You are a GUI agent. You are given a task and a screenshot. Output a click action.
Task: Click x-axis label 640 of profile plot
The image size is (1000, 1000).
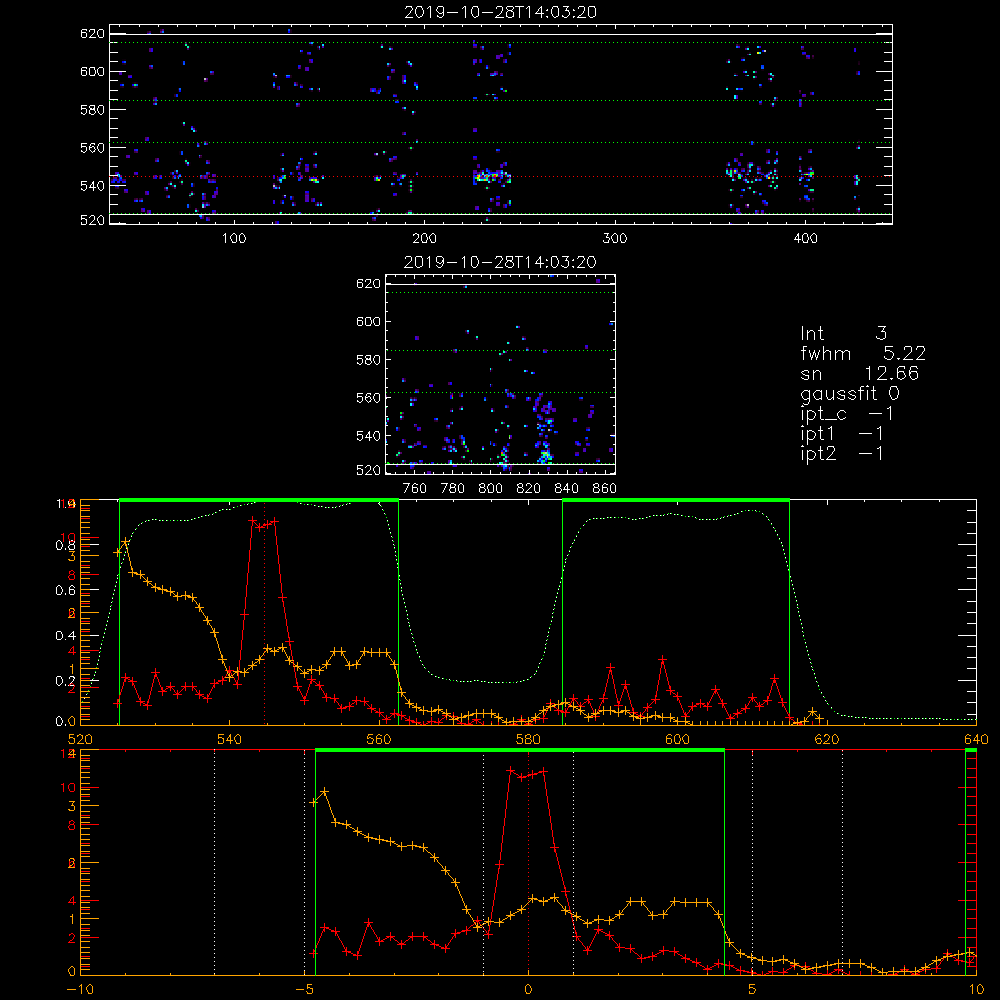pyautogui.click(x=976, y=739)
